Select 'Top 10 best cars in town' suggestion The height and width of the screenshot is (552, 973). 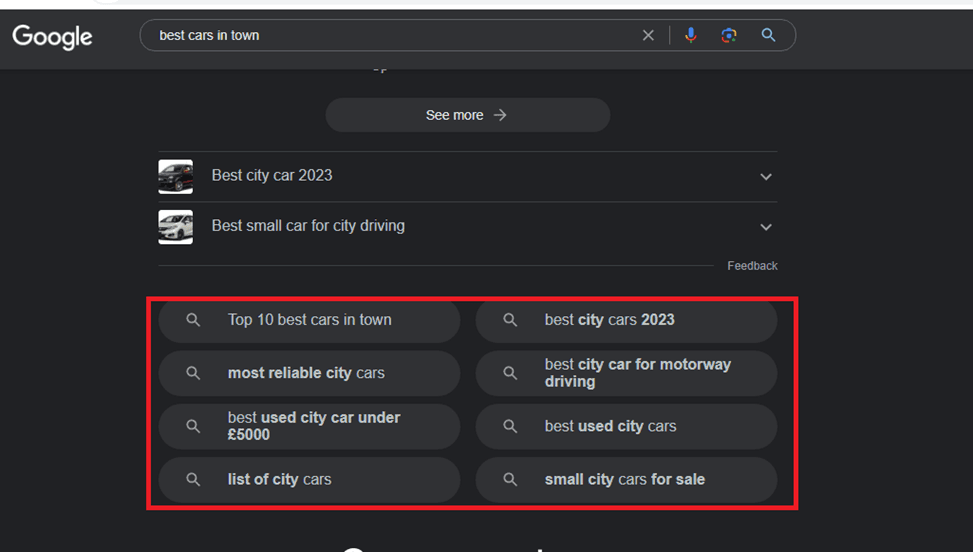pyautogui.click(x=309, y=320)
